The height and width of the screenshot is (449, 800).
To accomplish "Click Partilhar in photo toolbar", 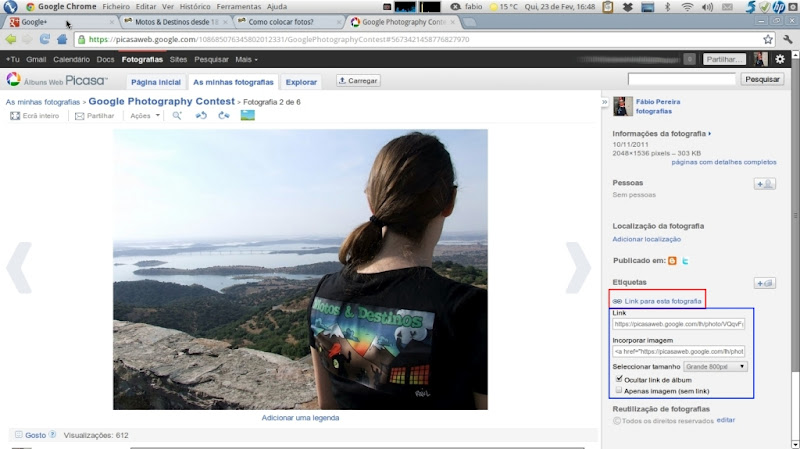I will (94, 116).
